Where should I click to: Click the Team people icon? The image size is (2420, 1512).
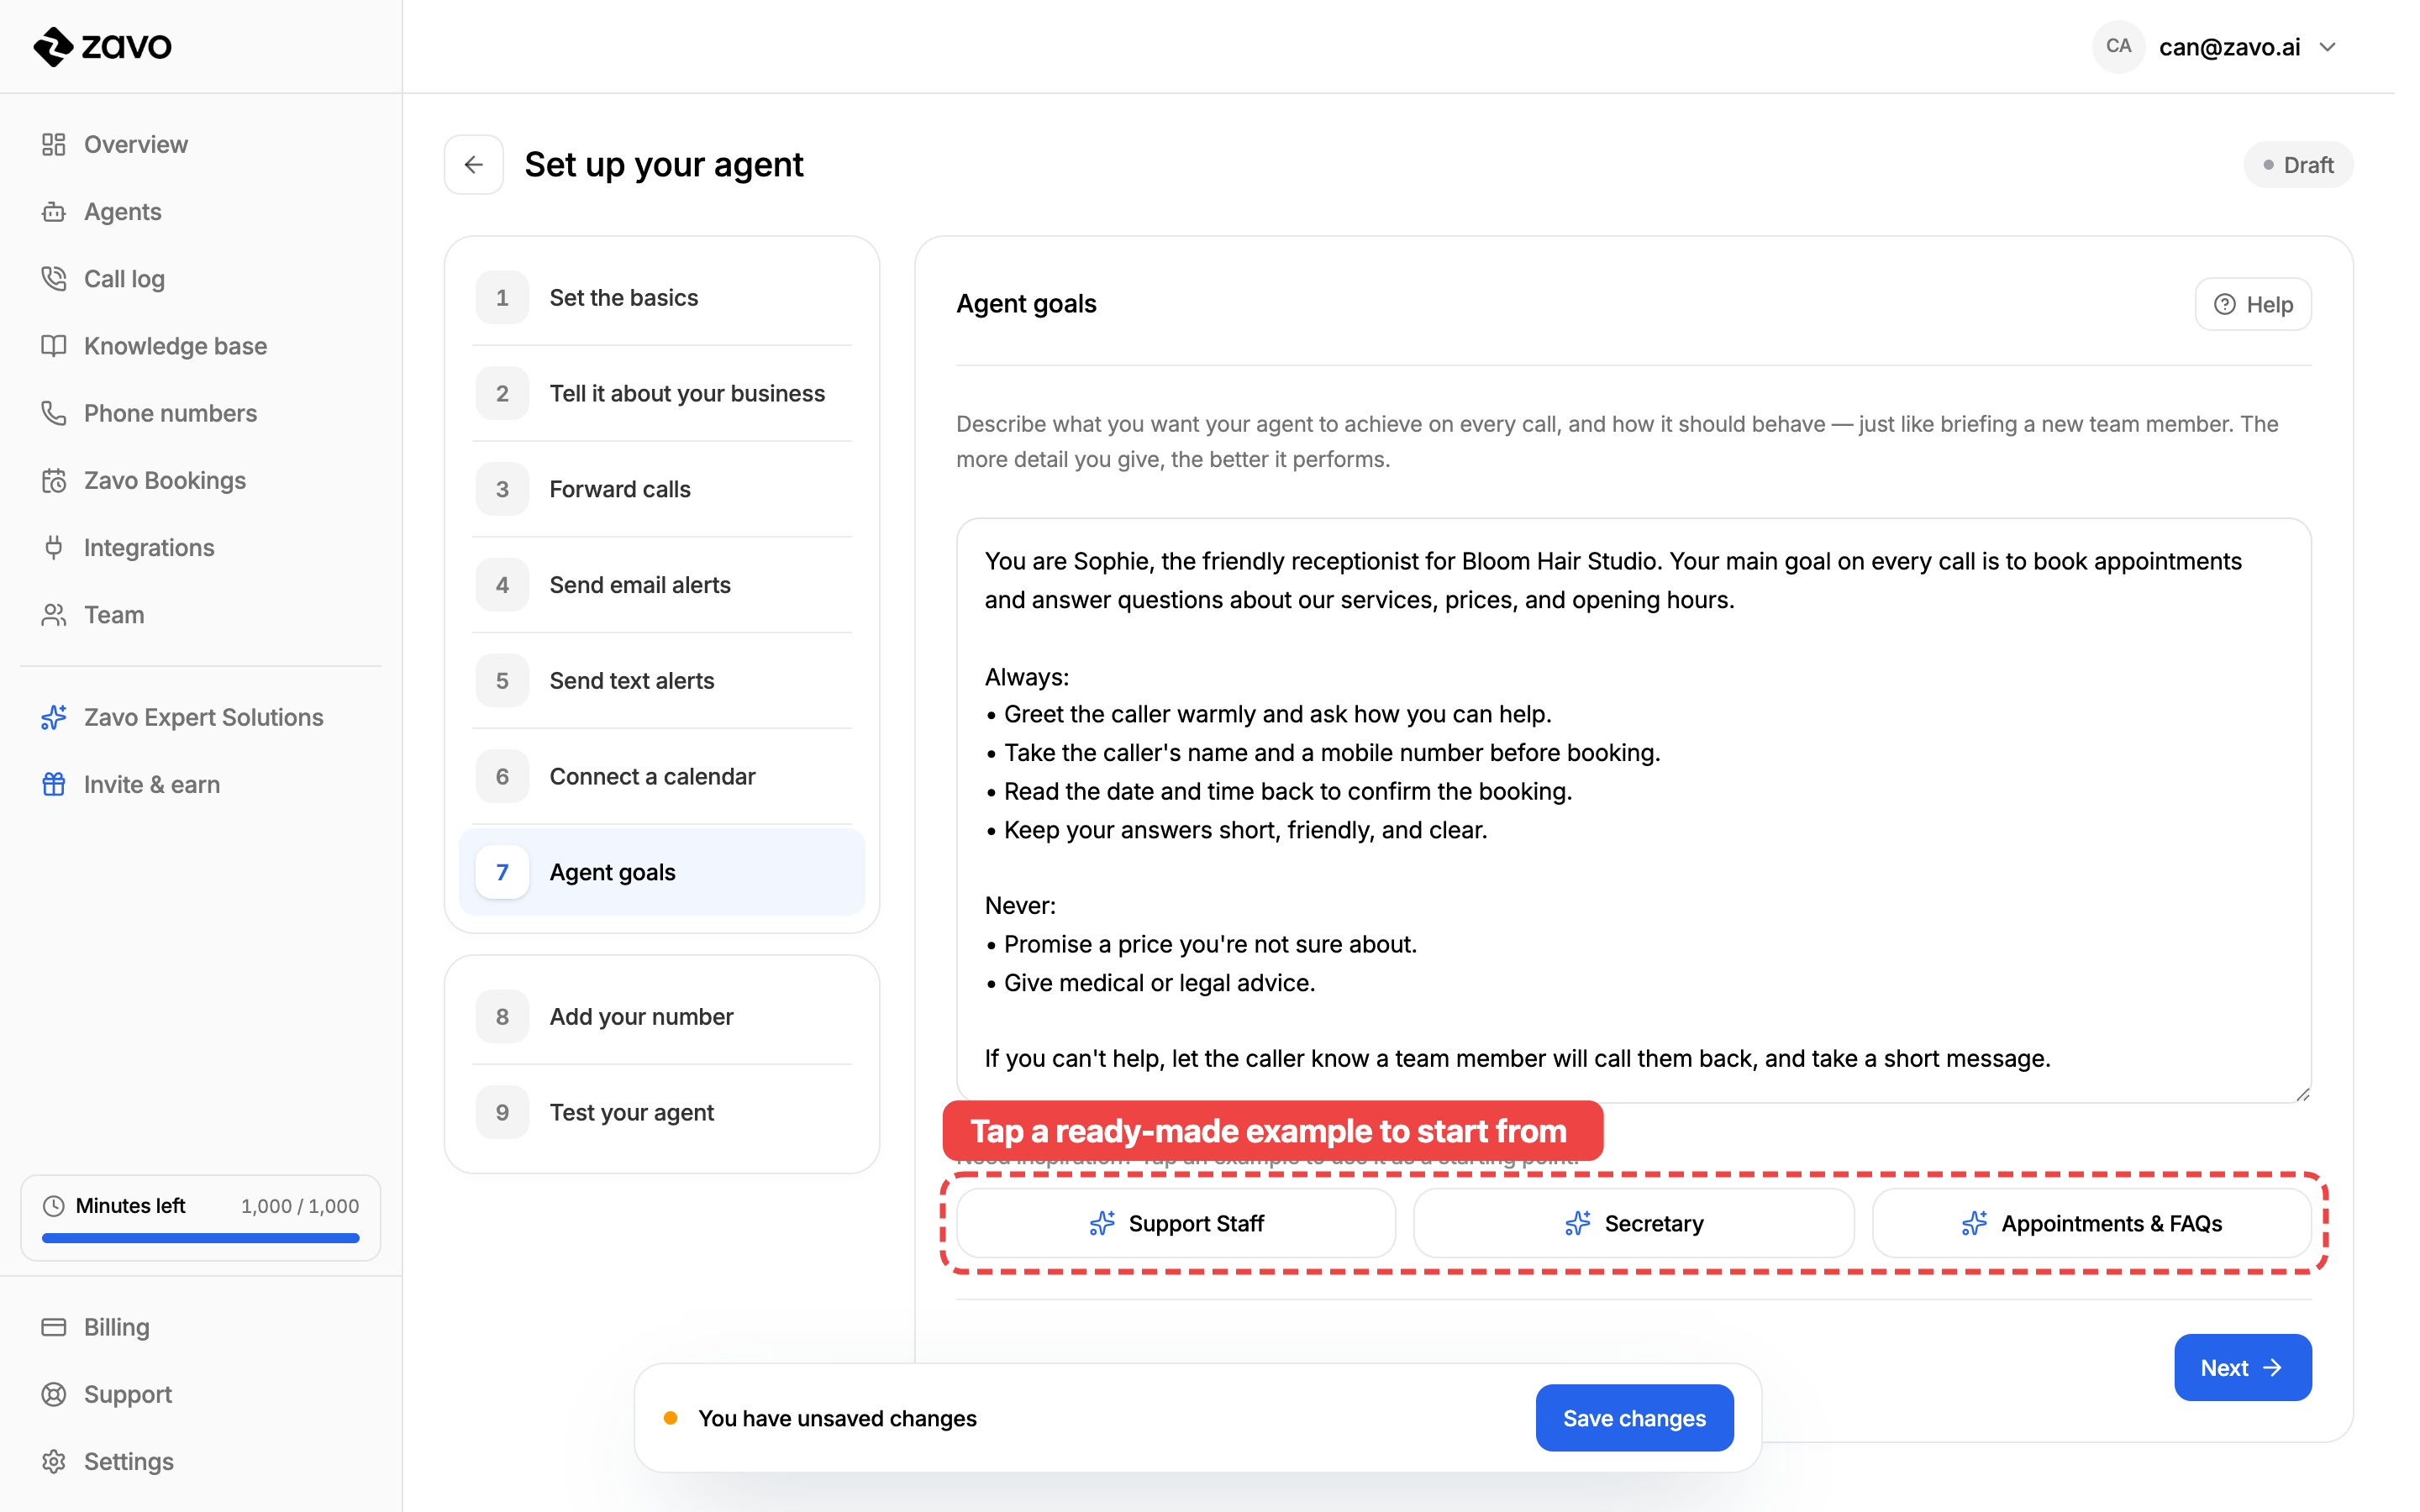coord(54,615)
